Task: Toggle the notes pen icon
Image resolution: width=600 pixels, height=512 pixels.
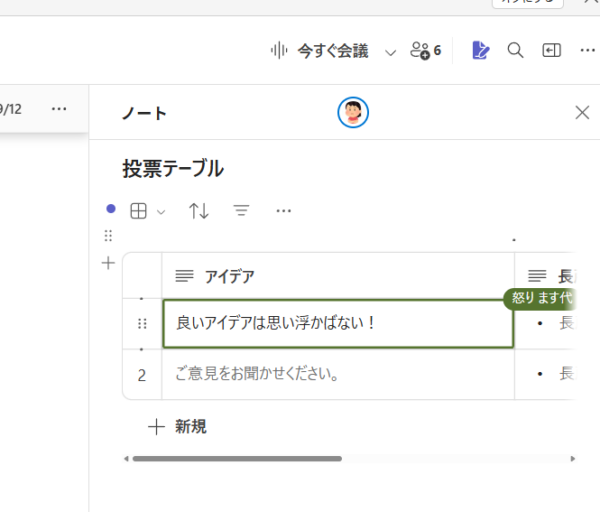Action: [481, 51]
